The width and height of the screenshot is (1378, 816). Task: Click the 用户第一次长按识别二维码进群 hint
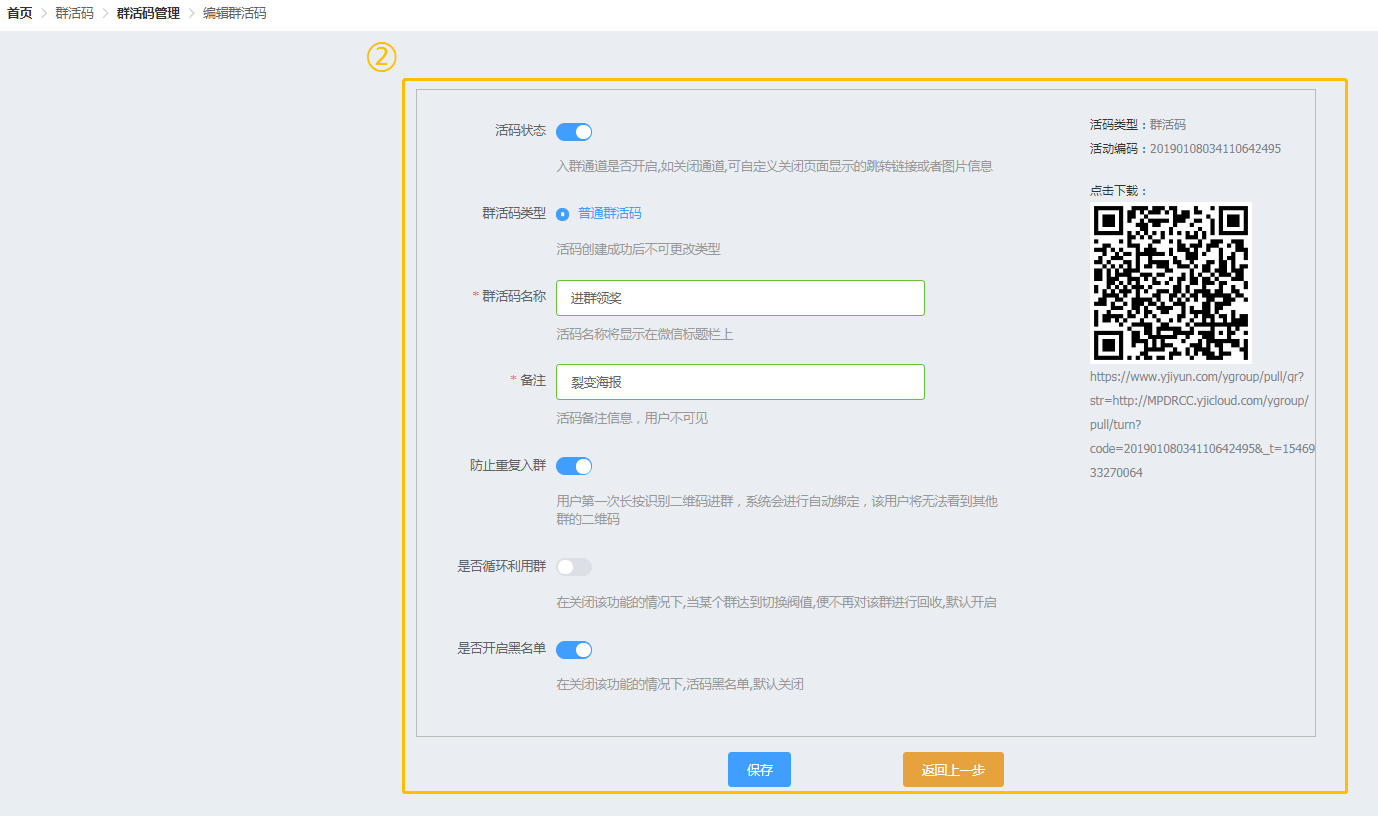point(777,510)
